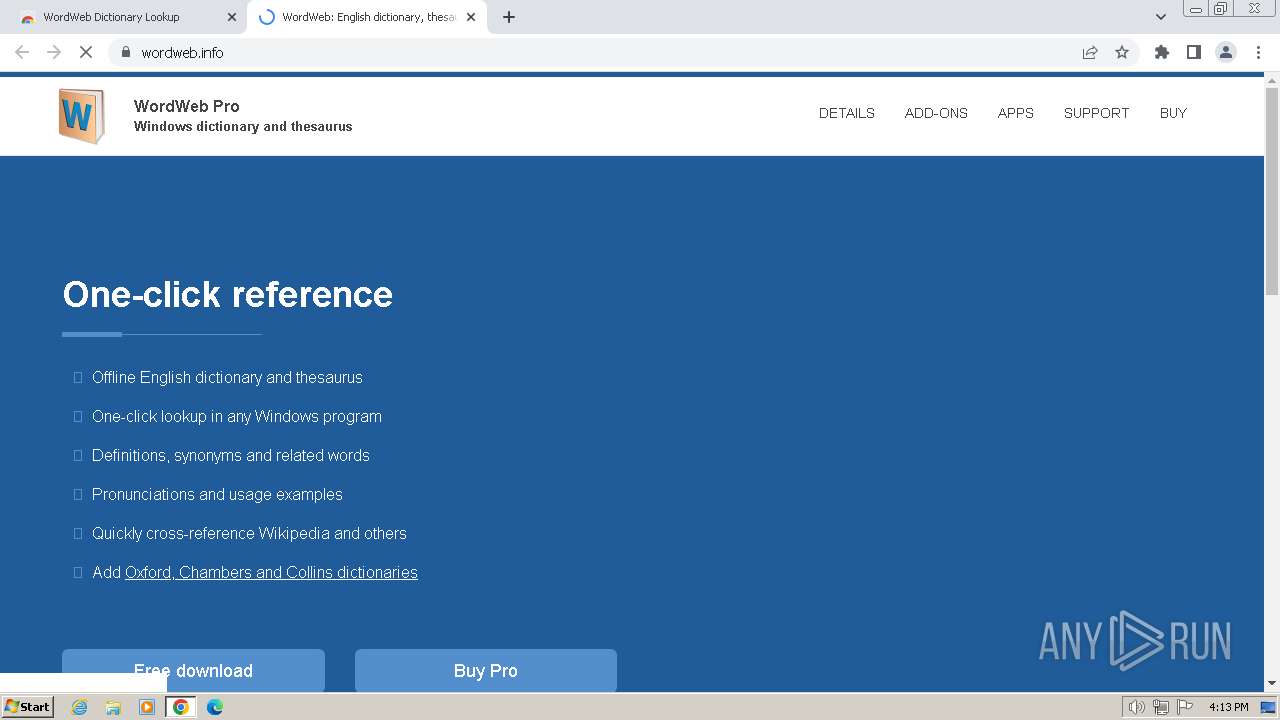1280x720 pixels.
Task: Follow Oxford, Chambers and Collins dictionaries link
Action: point(271,572)
